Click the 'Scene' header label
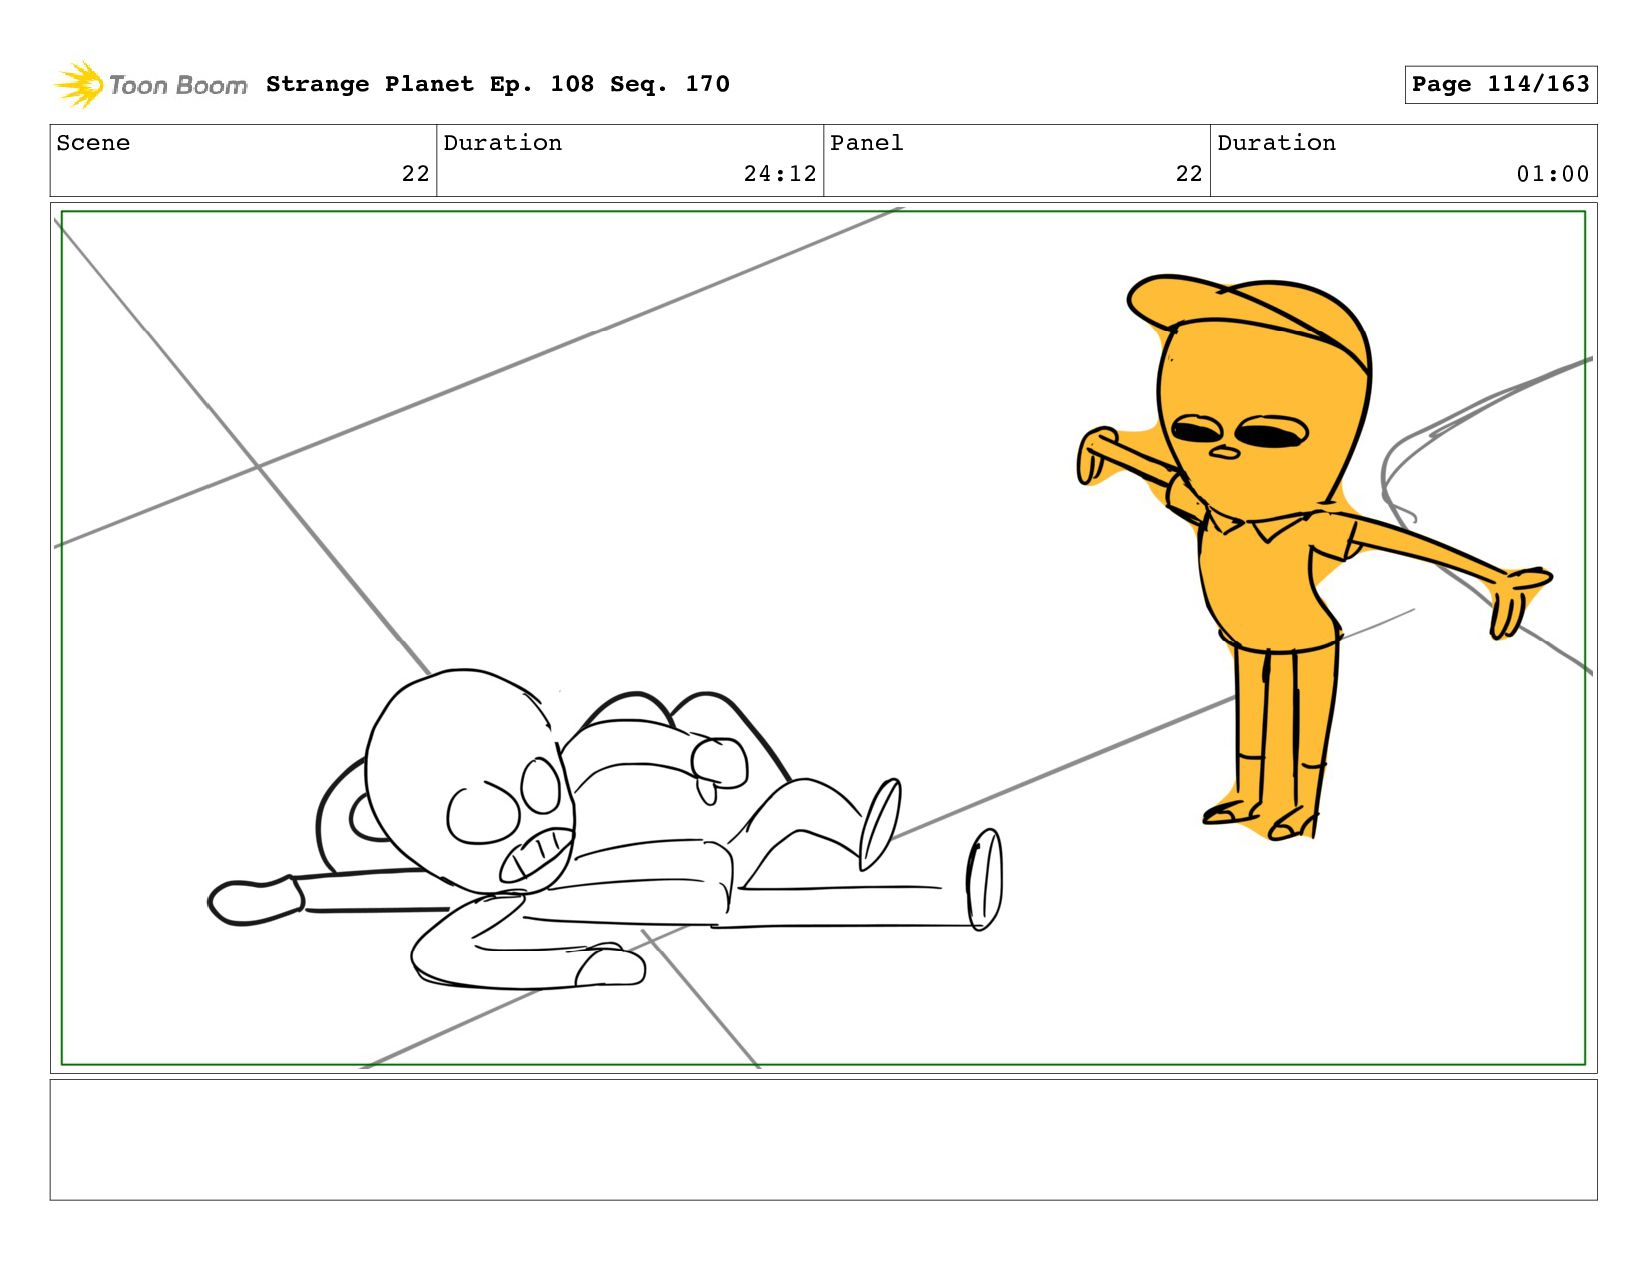The image size is (1650, 1275). (x=93, y=143)
